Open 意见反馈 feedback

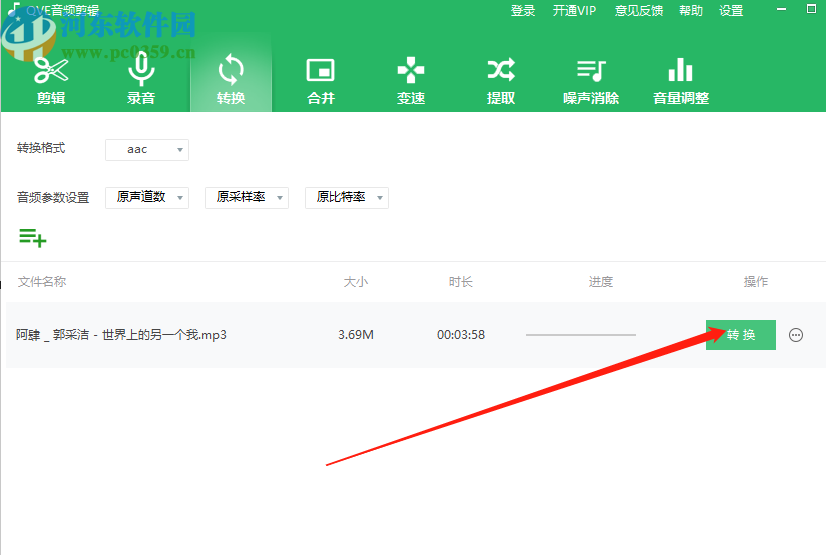click(638, 11)
